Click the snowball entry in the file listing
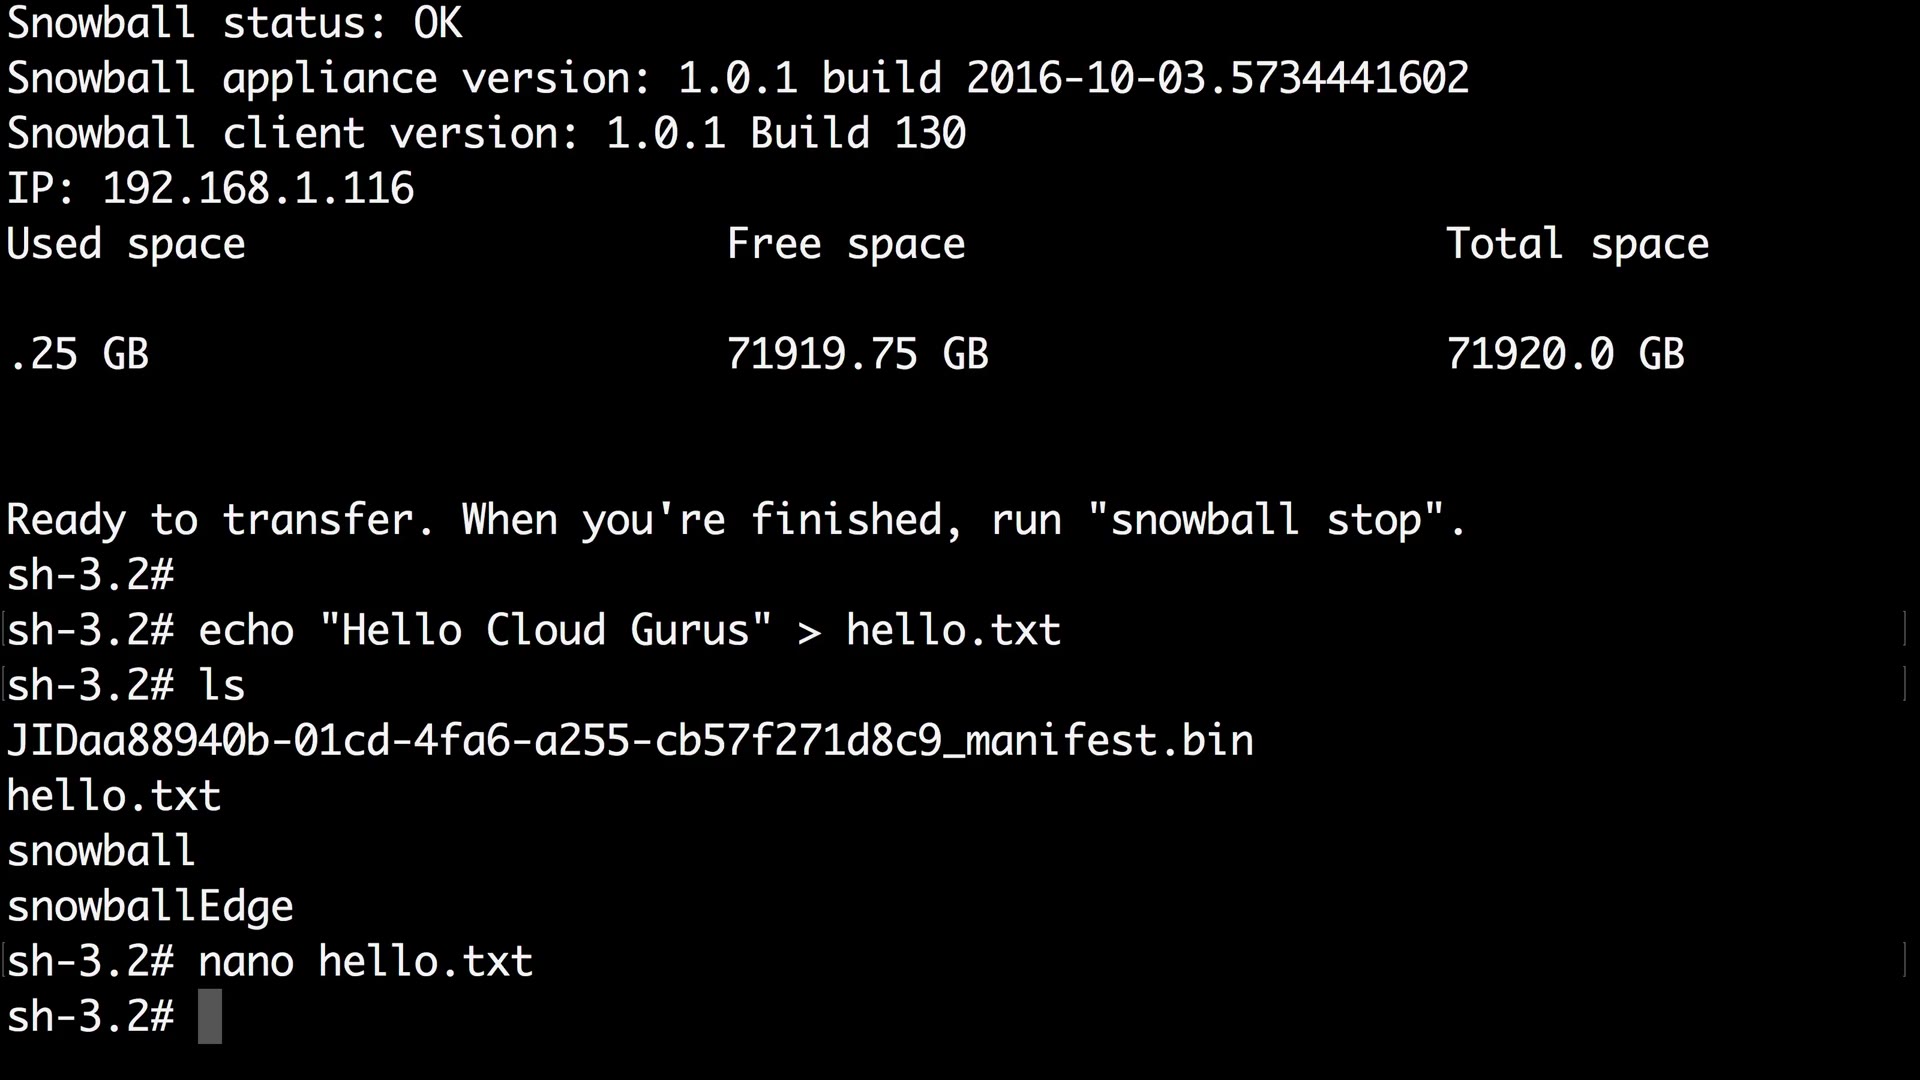The height and width of the screenshot is (1080, 1920). point(101,851)
